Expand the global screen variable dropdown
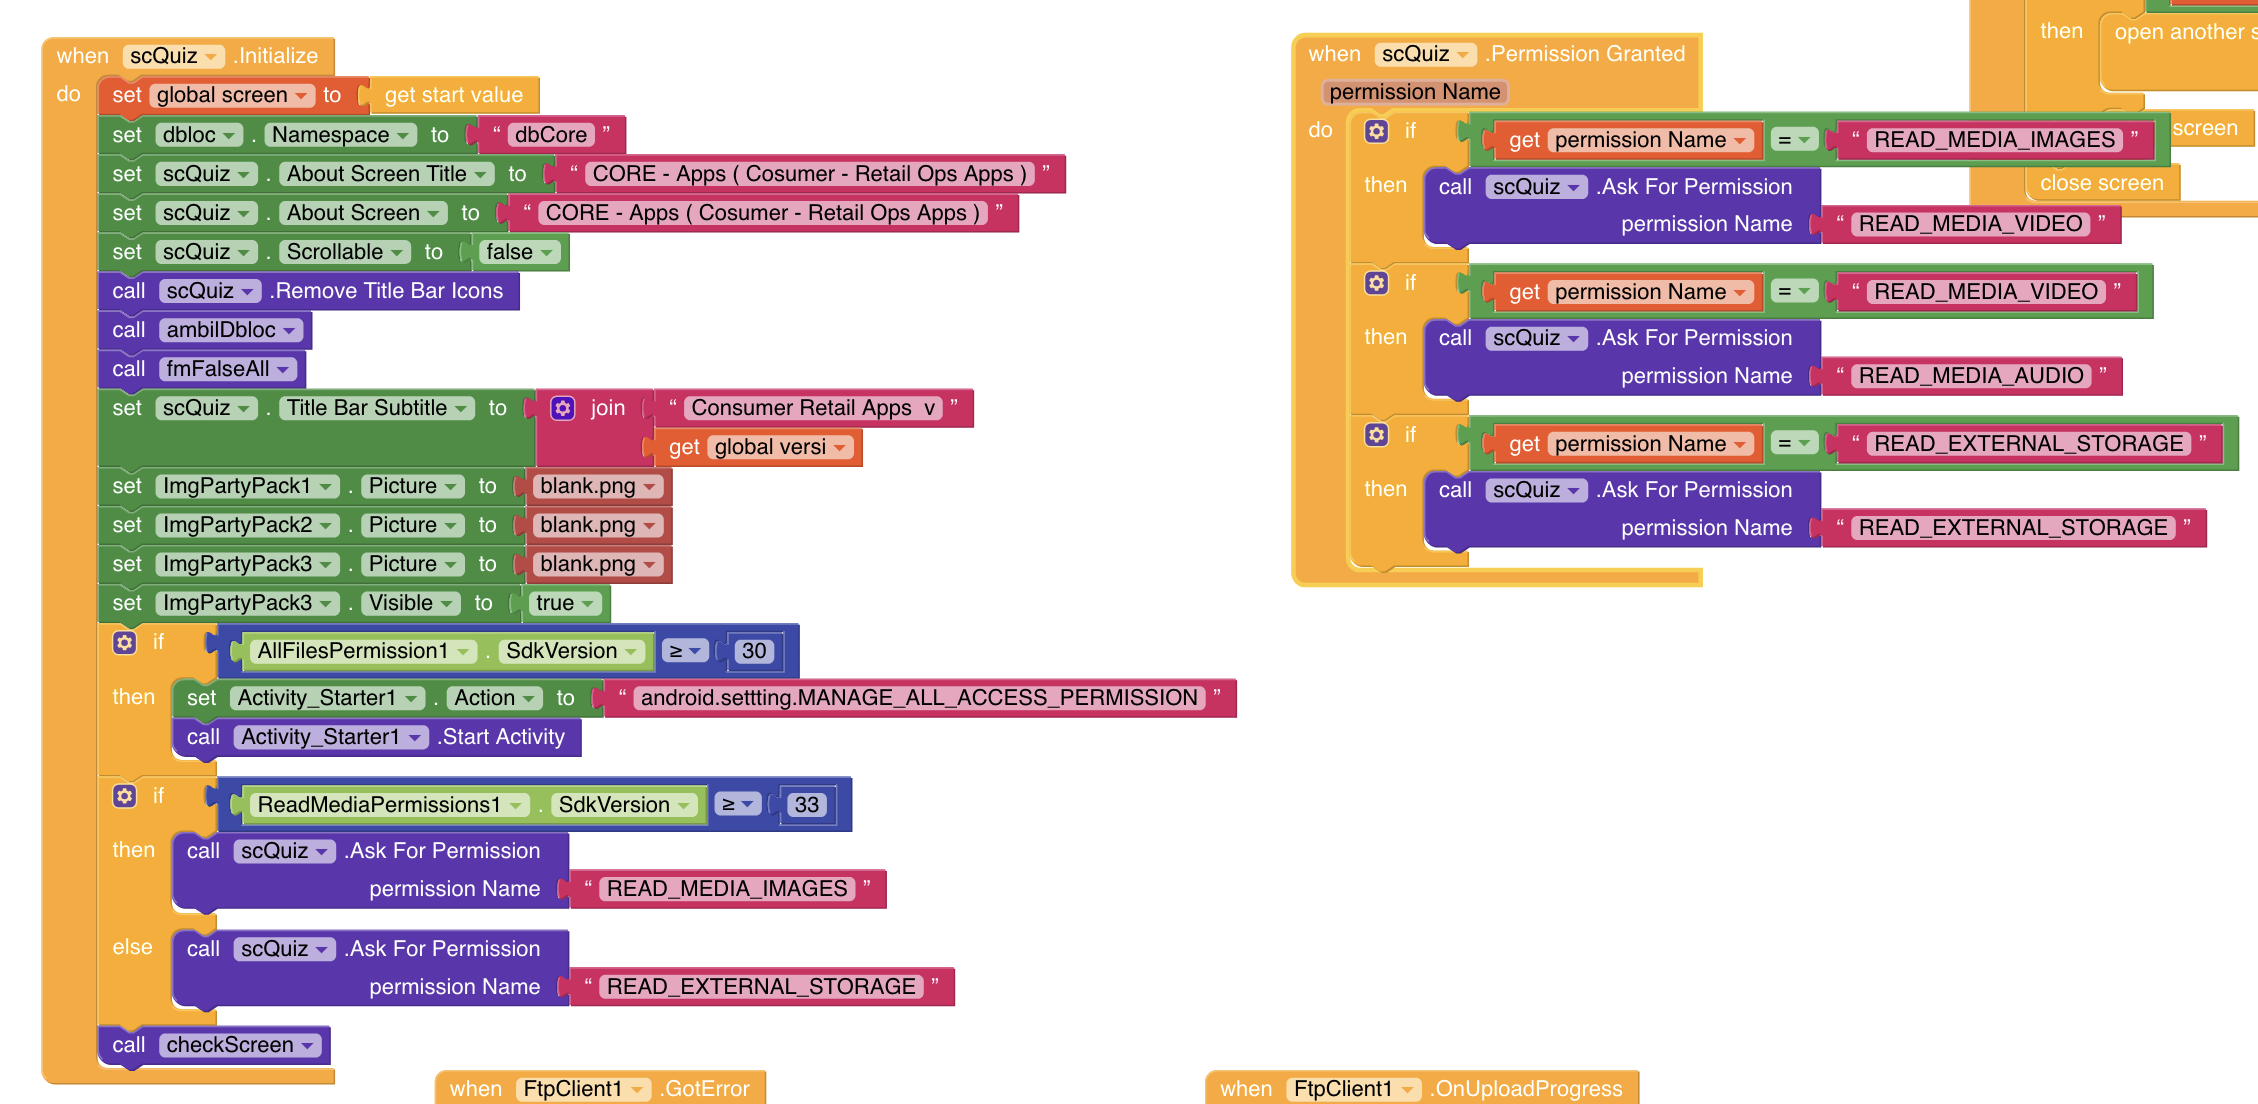Viewport: 2258px width, 1104px height. tap(299, 96)
